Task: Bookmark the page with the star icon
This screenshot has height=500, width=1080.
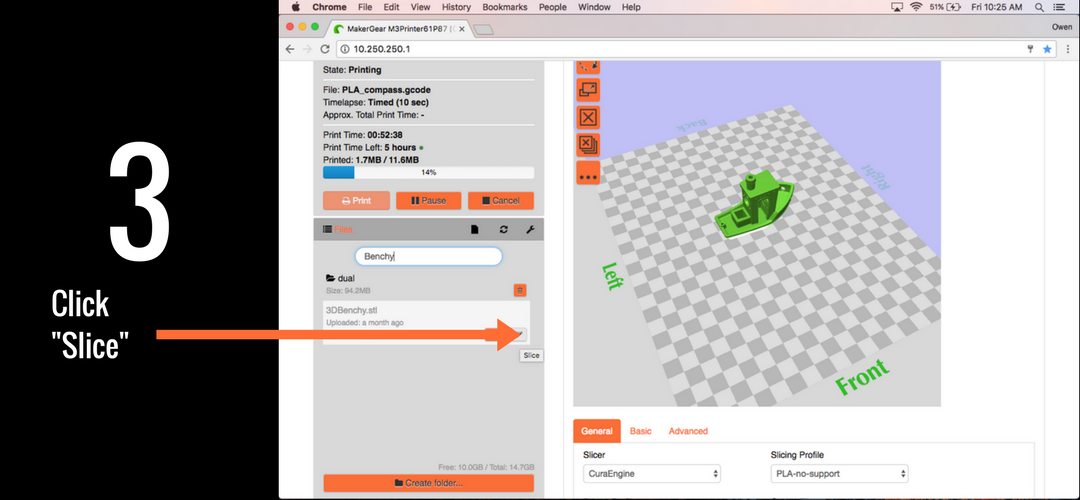Action: point(1047,49)
